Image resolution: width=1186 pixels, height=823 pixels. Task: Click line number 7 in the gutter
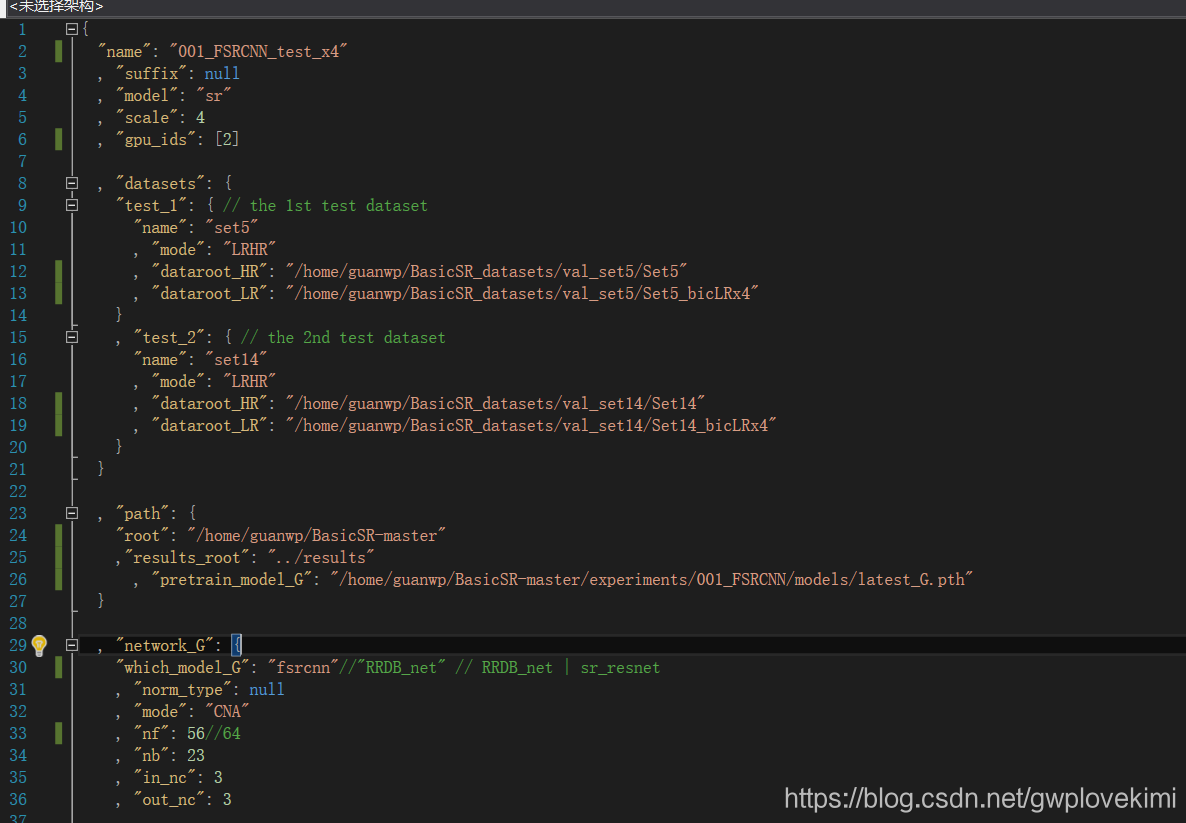coord(22,161)
